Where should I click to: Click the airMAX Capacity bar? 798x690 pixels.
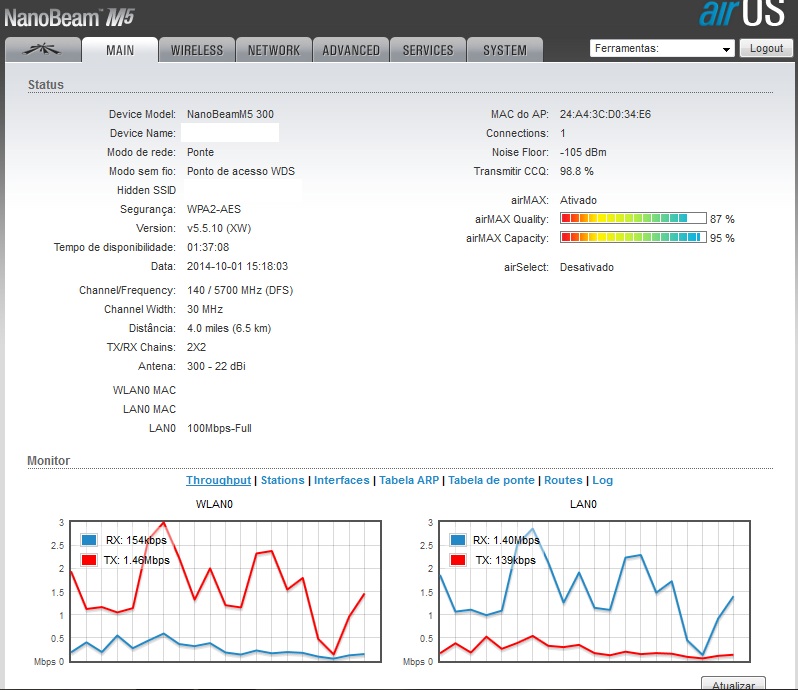click(x=633, y=237)
